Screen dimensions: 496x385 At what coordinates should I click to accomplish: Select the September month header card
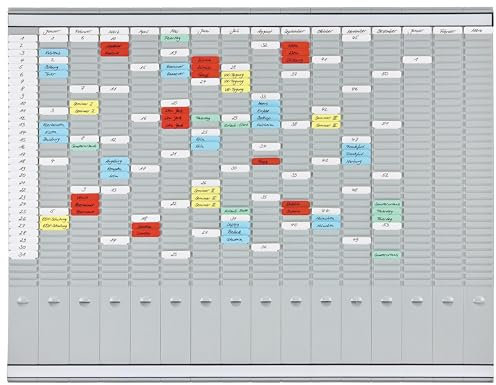click(296, 31)
